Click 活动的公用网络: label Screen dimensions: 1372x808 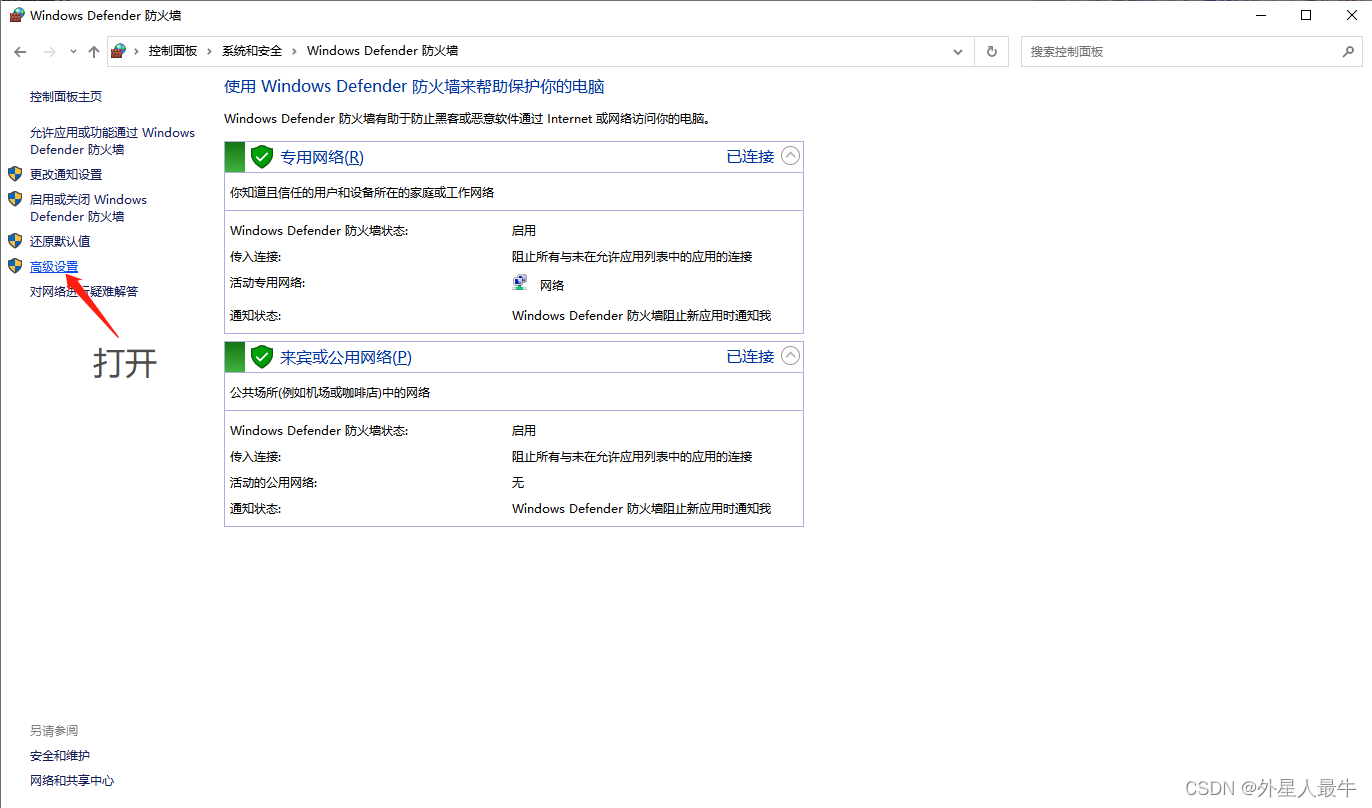(274, 483)
